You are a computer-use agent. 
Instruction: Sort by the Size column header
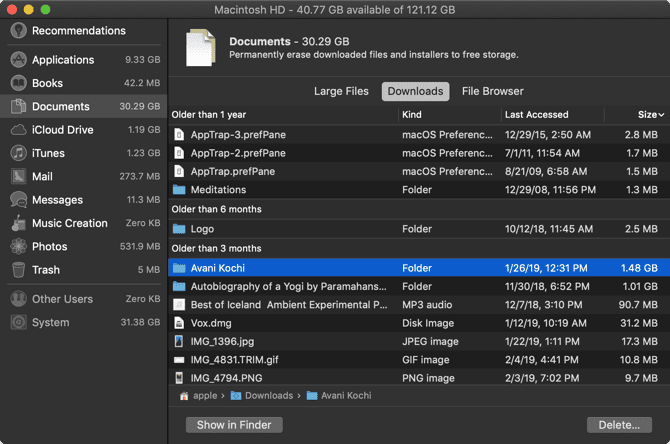coord(651,115)
